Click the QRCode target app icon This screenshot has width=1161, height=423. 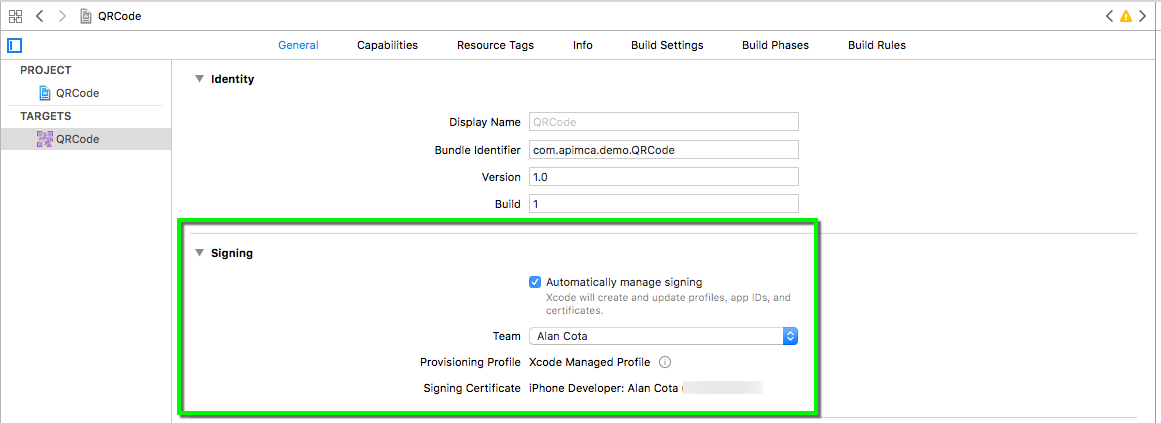pos(44,139)
